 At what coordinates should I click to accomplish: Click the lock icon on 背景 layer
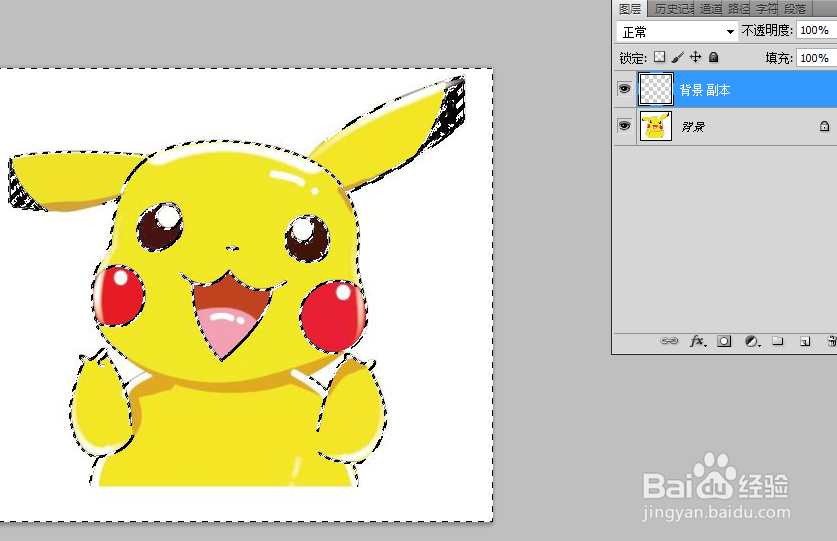pyautogui.click(x=824, y=126)
